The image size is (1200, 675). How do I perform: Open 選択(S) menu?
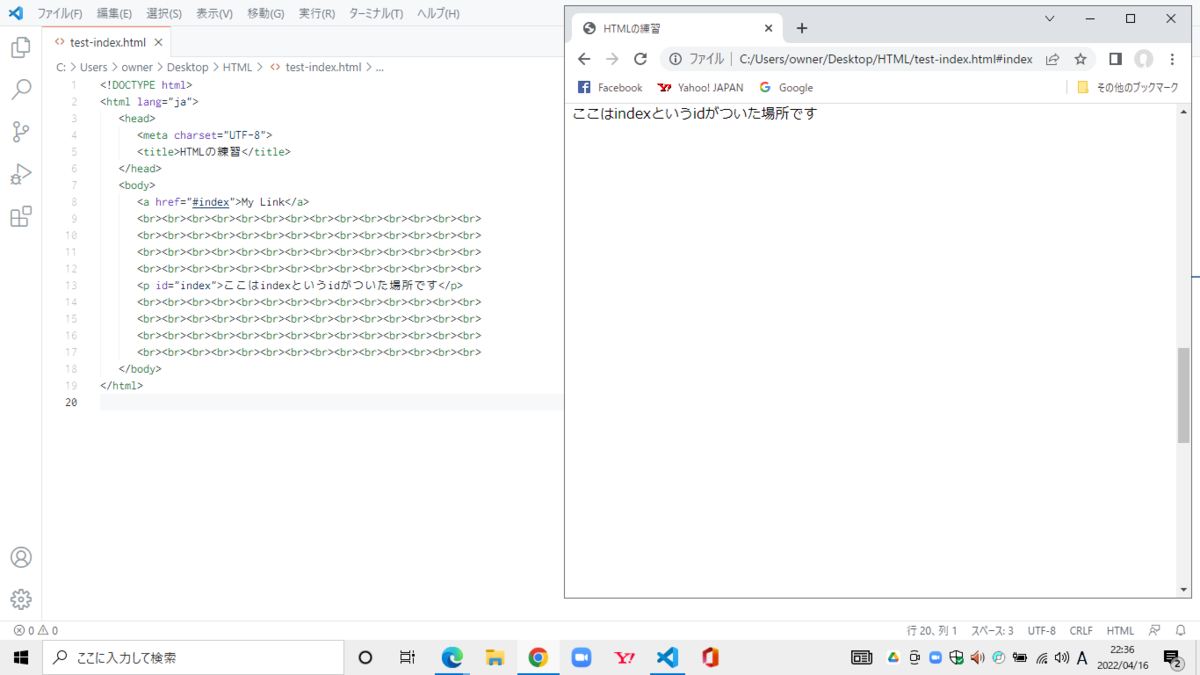pyautogui.click(x=164, y=13)
